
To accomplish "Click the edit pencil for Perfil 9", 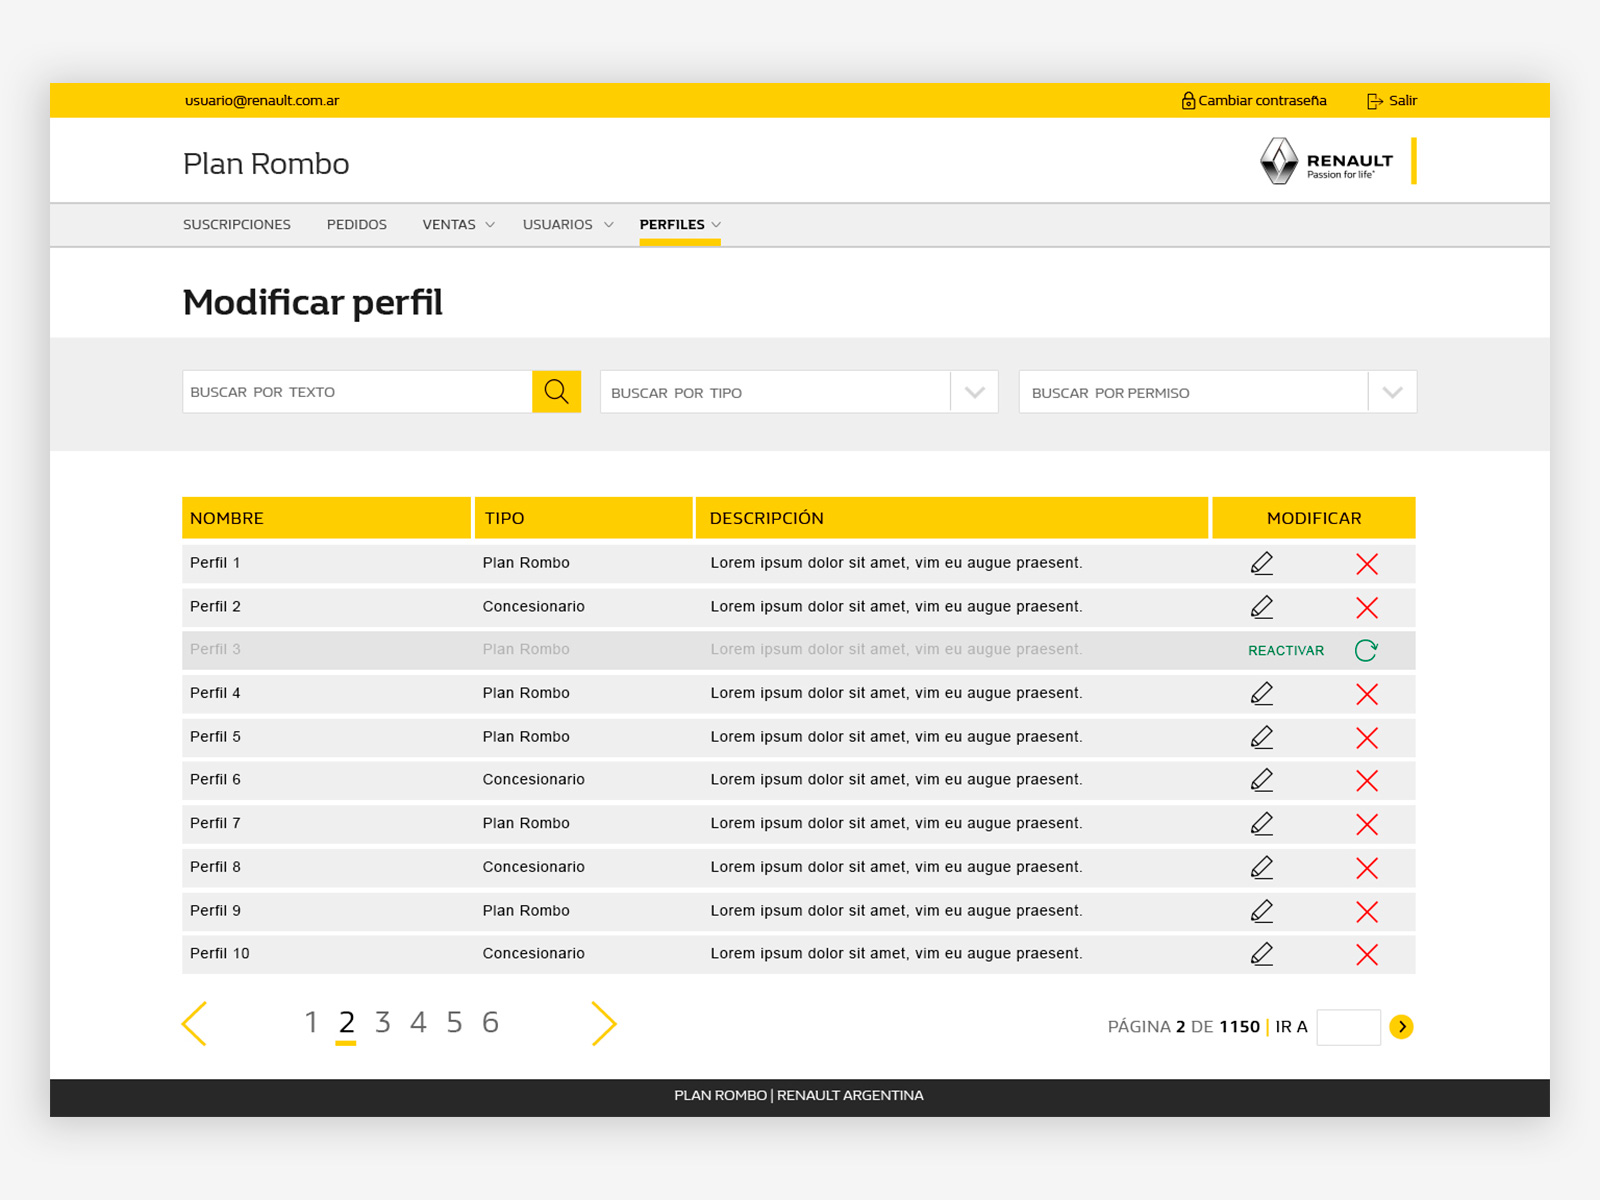I will [1262, 912].
